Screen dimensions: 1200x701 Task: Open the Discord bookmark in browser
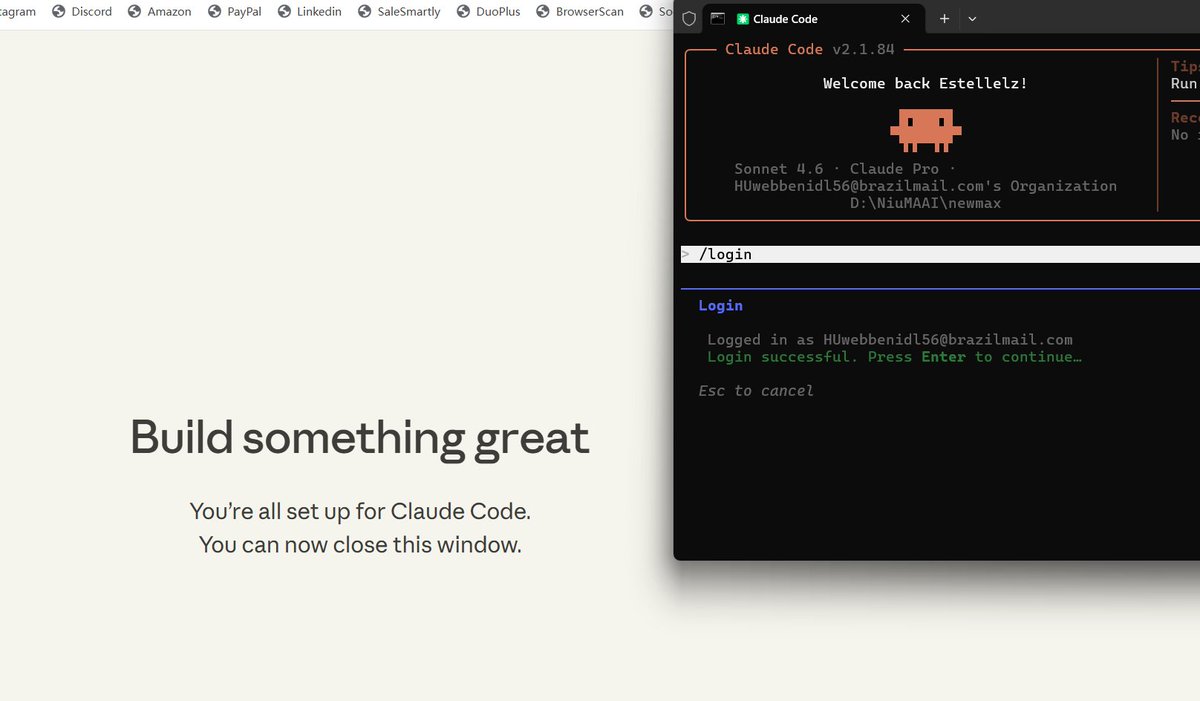point(82,12)
